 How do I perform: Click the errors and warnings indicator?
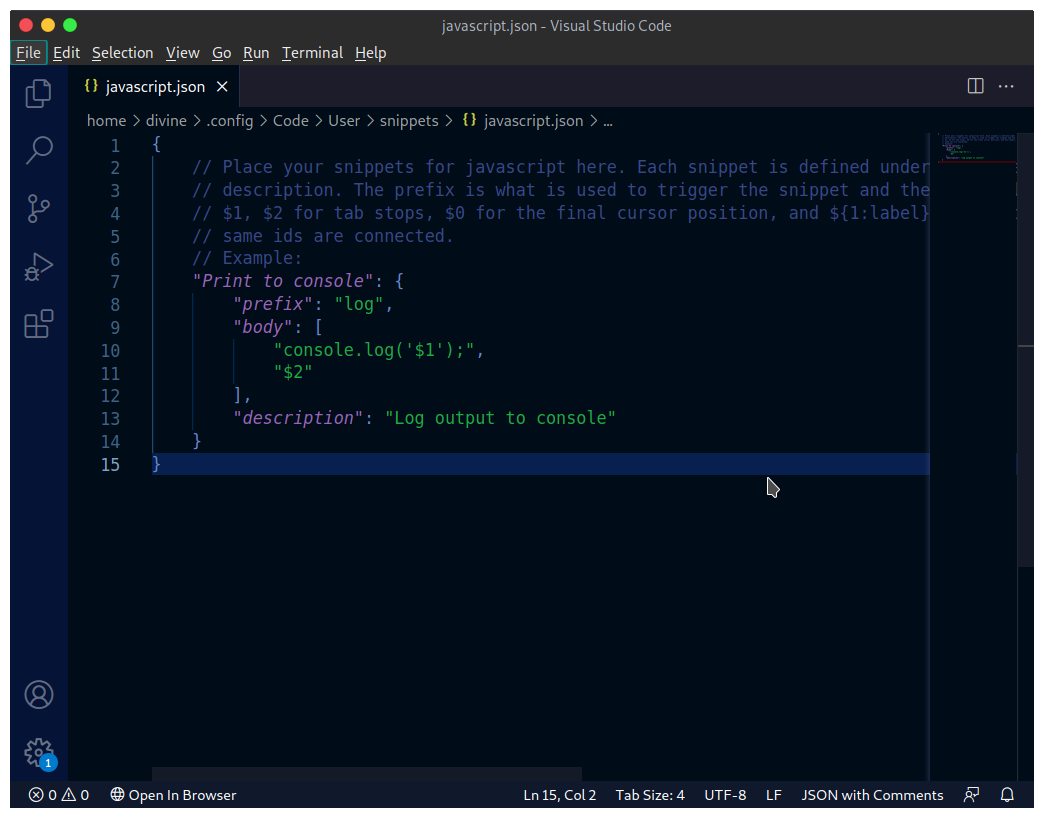59,795
